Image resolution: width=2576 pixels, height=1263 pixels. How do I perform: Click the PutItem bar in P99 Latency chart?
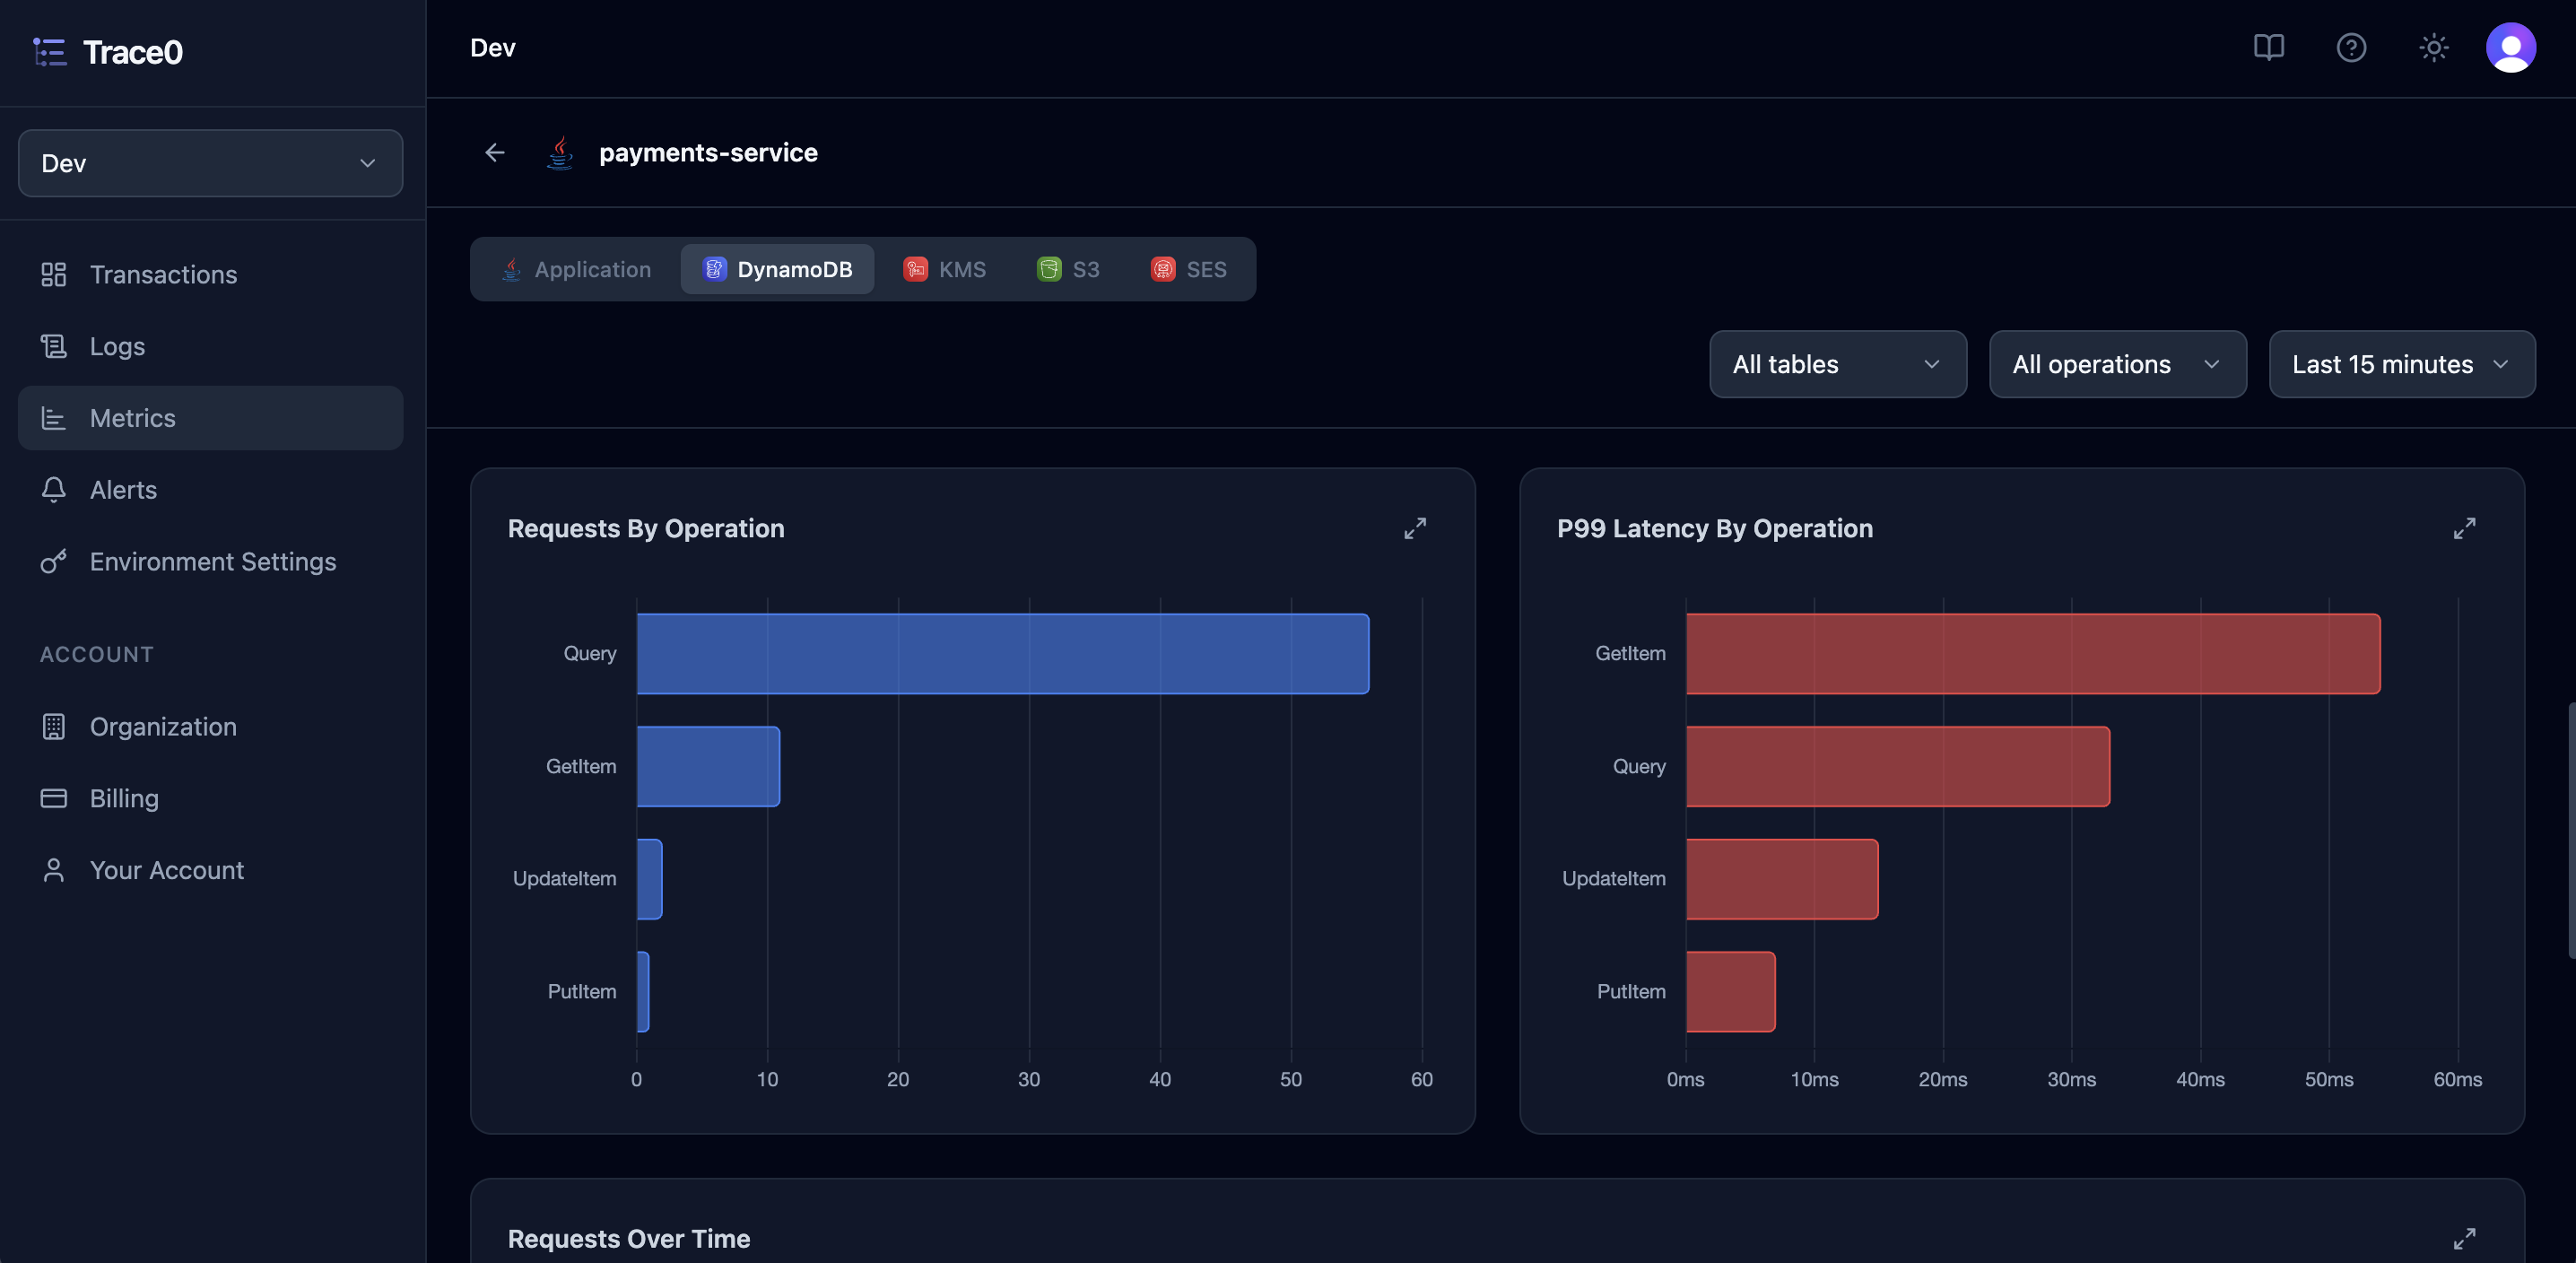tap(1731, 992)
